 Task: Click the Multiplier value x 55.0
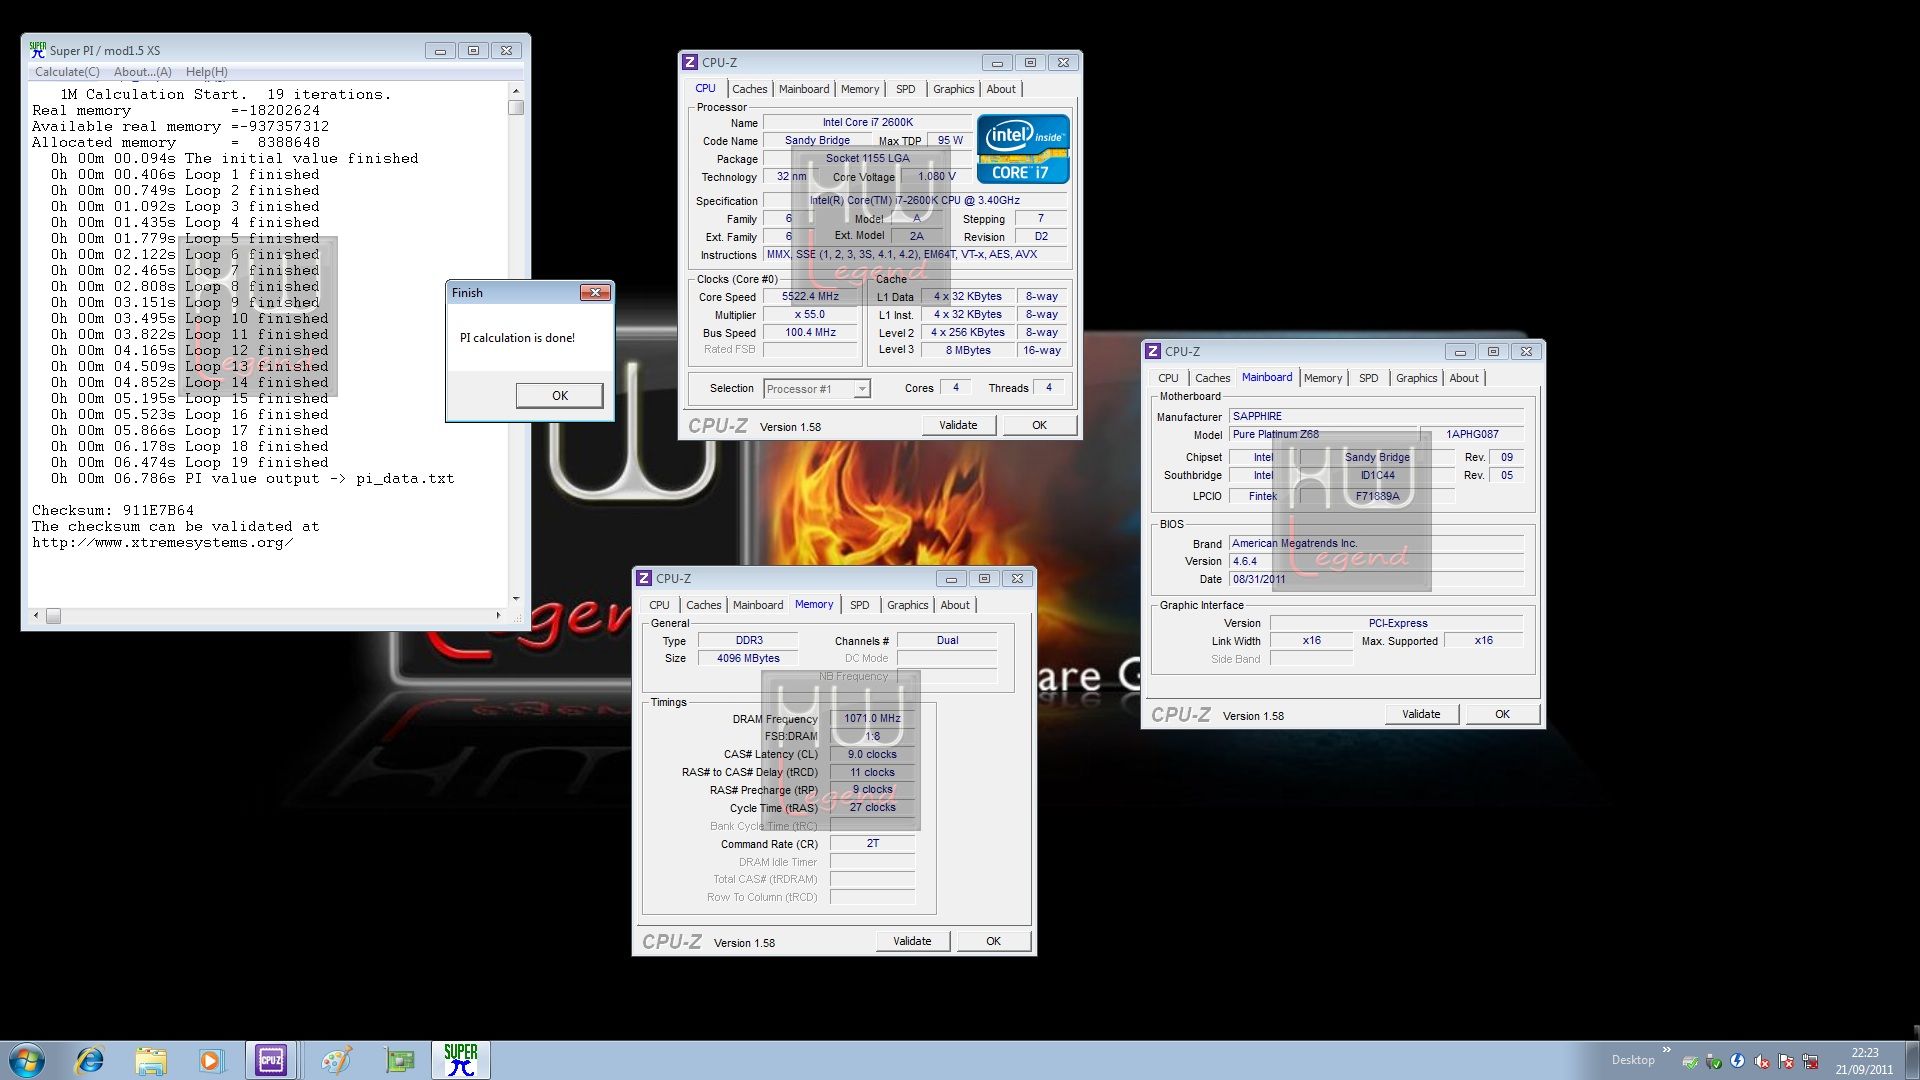click(810, 314)
